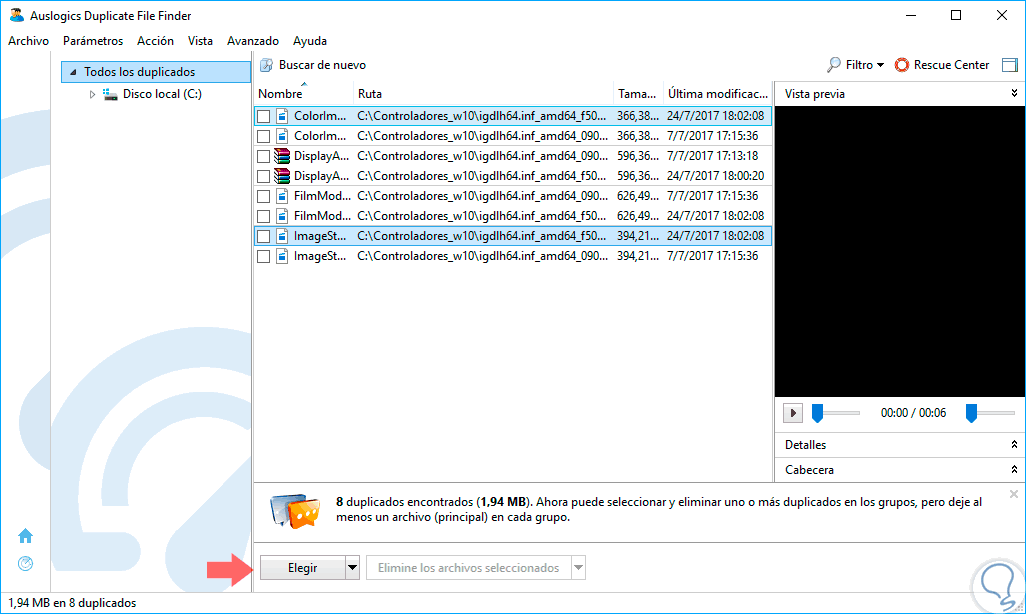The image size is (1026, 614).
Task: Click date 7/7/2017 17:15:36 of ImageSt row
Action: [713, 256]
